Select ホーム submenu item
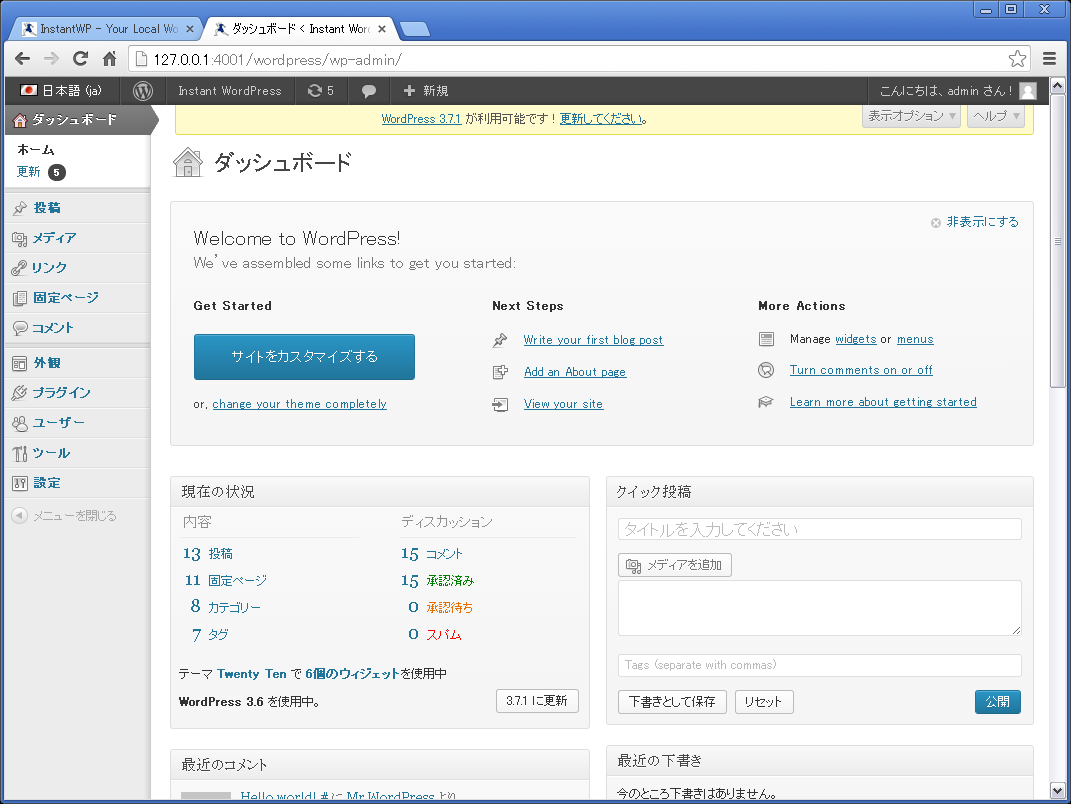Screen dimensions: 1071x804 [x=36, y=150]
